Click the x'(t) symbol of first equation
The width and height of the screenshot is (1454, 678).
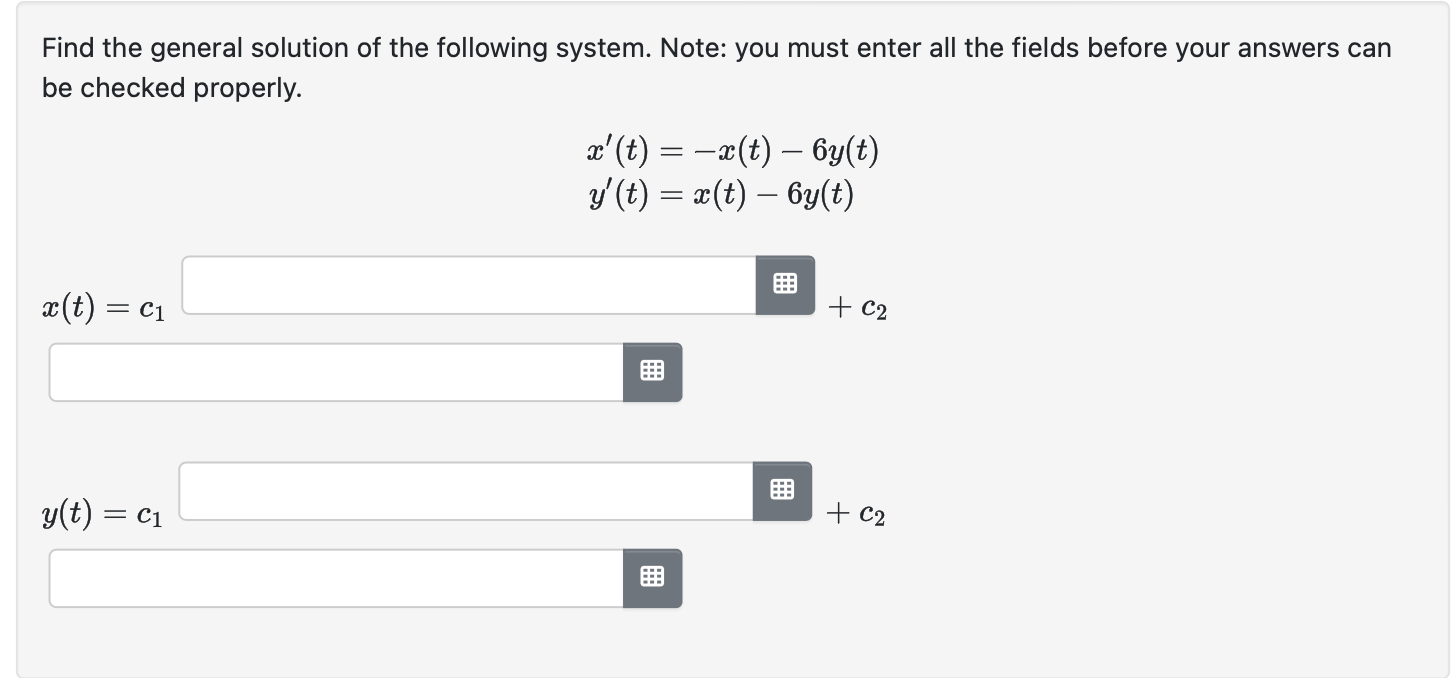(x=619, y=151)
